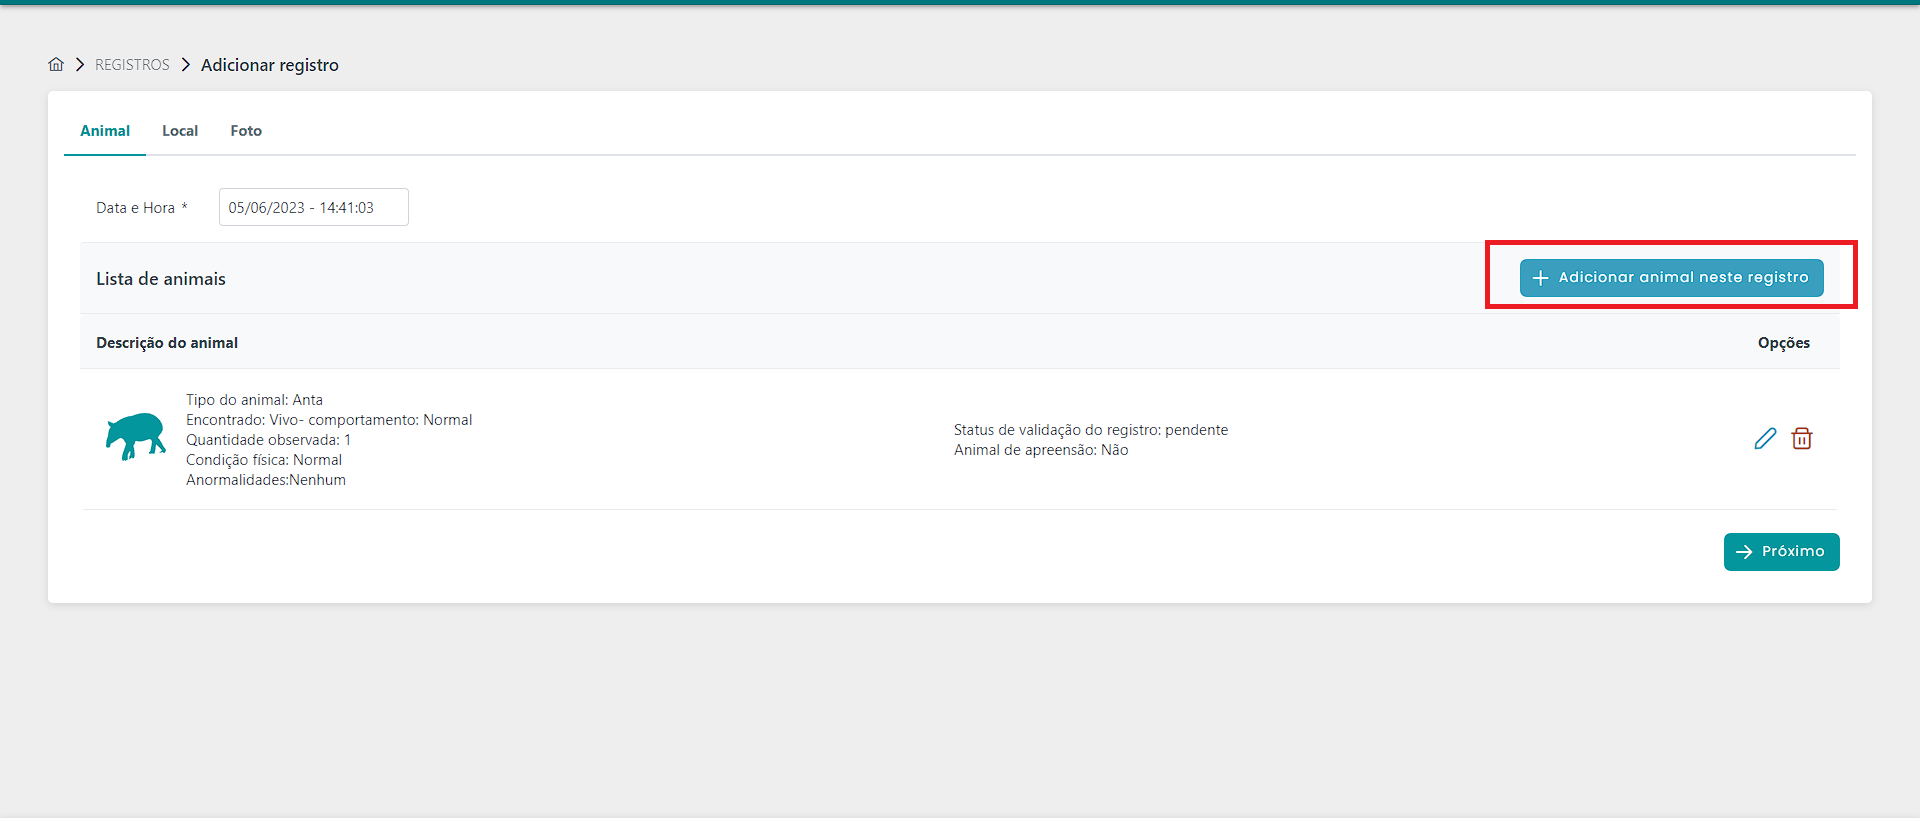
Task: Delete the Anta animal with trash icon
Action: point(1802,439)
